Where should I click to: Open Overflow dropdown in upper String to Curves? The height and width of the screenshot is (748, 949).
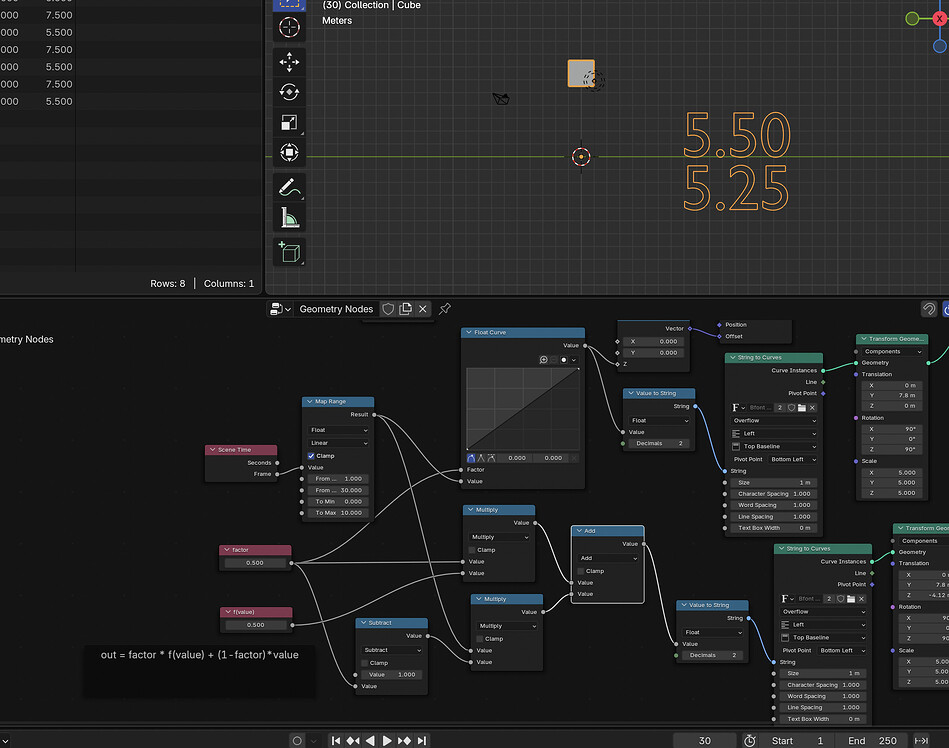point(774,421)
